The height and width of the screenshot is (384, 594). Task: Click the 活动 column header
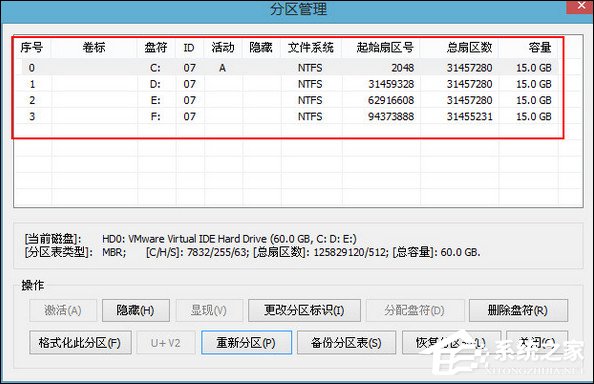pos(223,48)
